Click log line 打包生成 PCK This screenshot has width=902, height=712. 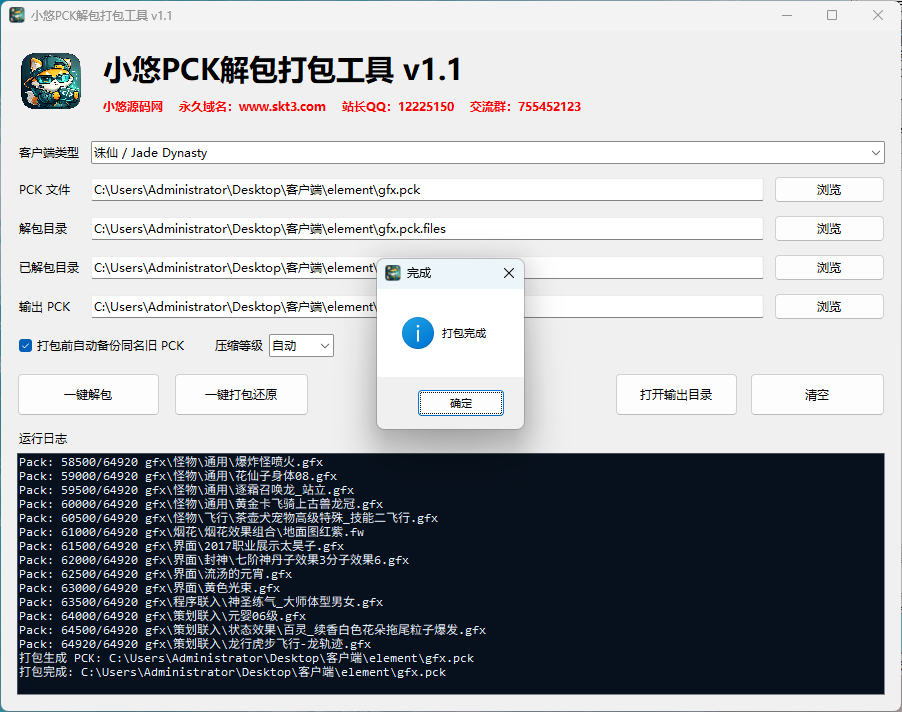pos(246,658)
